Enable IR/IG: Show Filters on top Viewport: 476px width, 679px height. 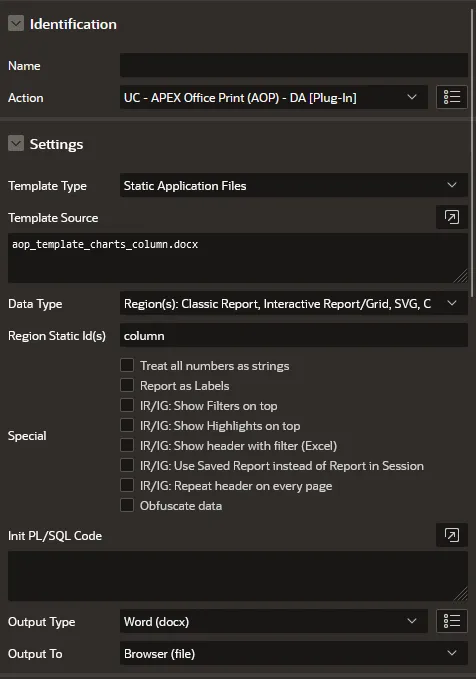[x=127, y=405]
